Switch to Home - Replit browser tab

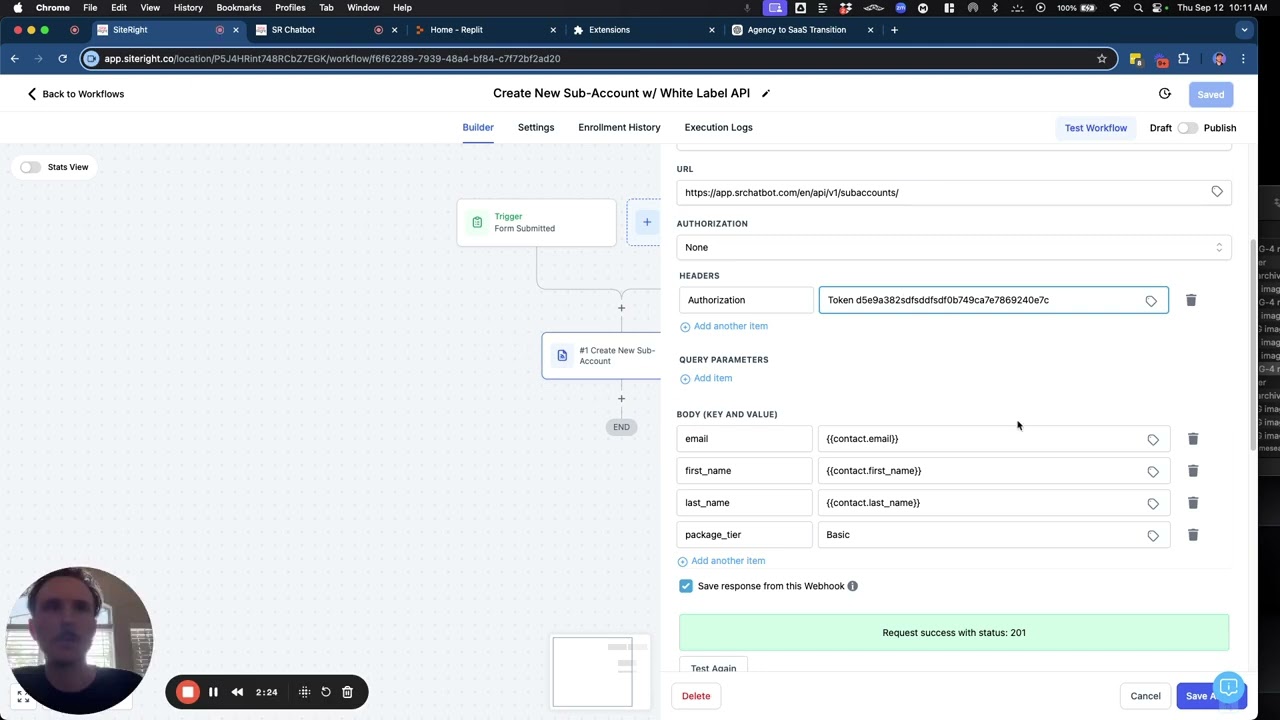[484, 30]
